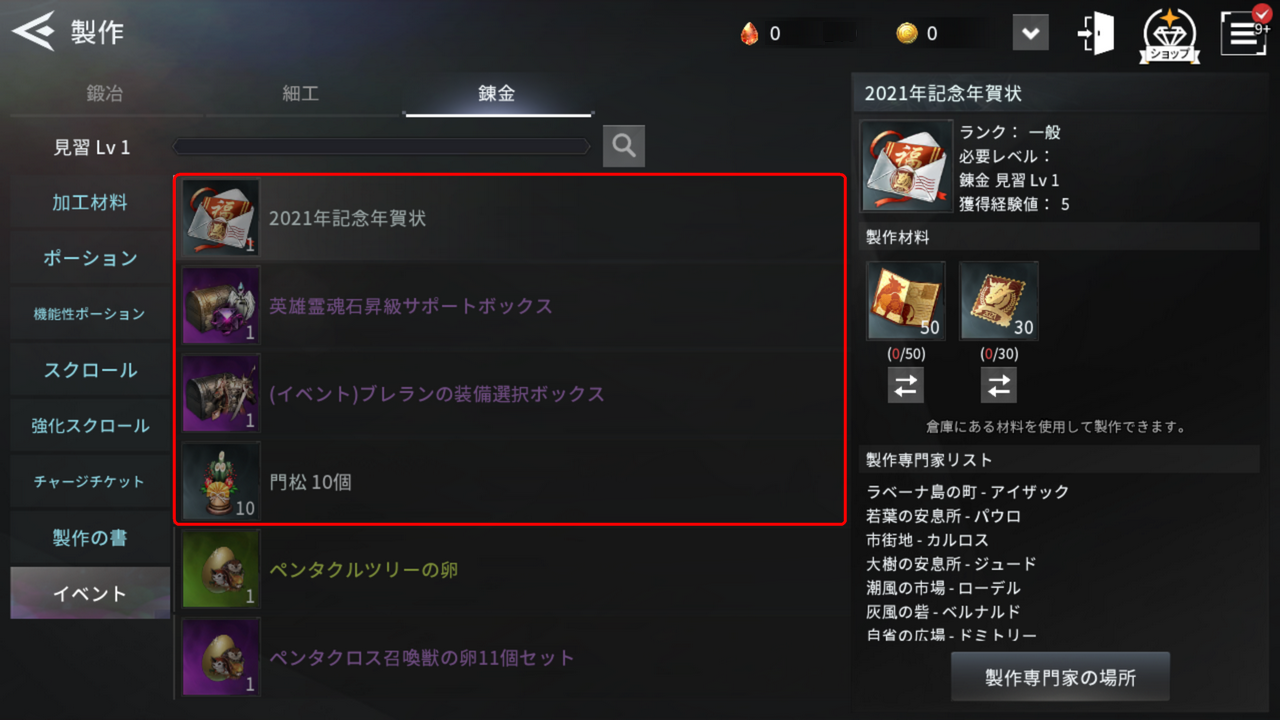Select ペンタクルツリーの卵 recipe

click(510, 570)
